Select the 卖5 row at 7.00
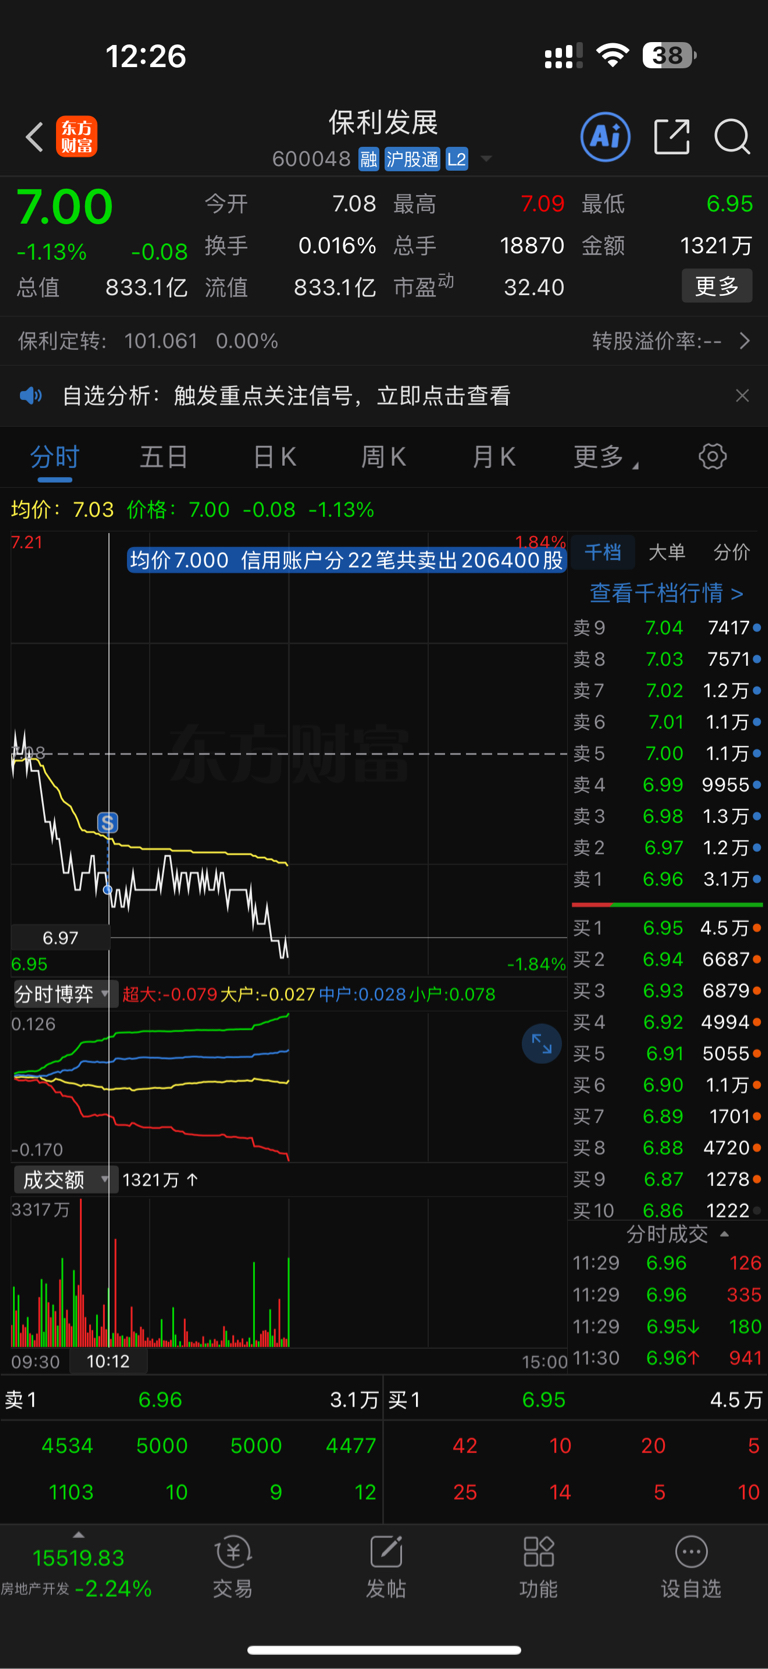Image resolution: width=768 pixels, height=1669 pixels. (667, 753)
